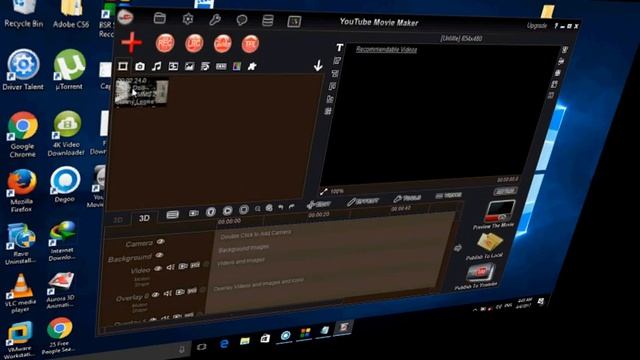Select the square all-media tab icon
Viewport: 640px width, 360px height.
click(x=123, y=66)
